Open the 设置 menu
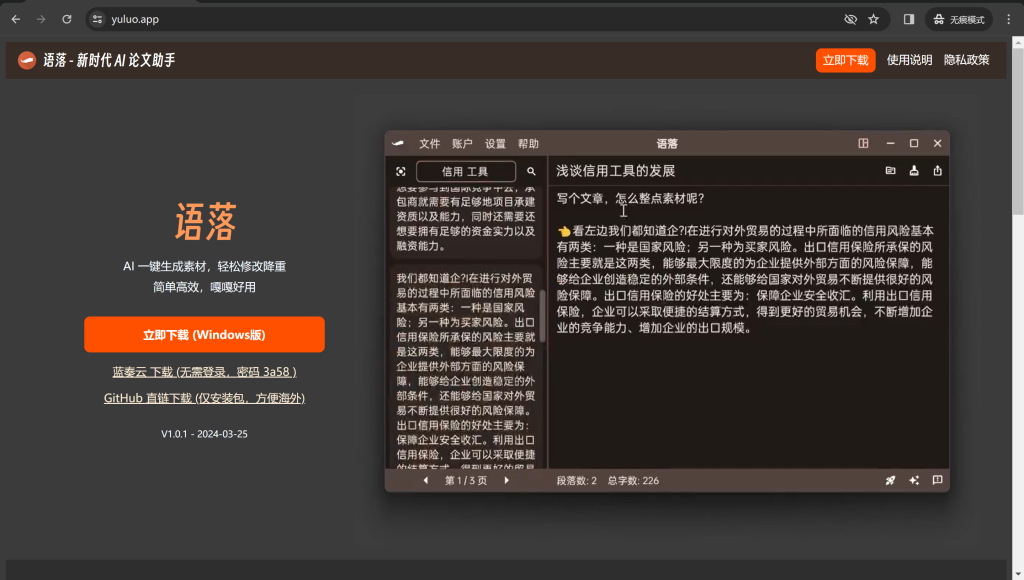The image size is (1024, 580). (x=495, y=144)
